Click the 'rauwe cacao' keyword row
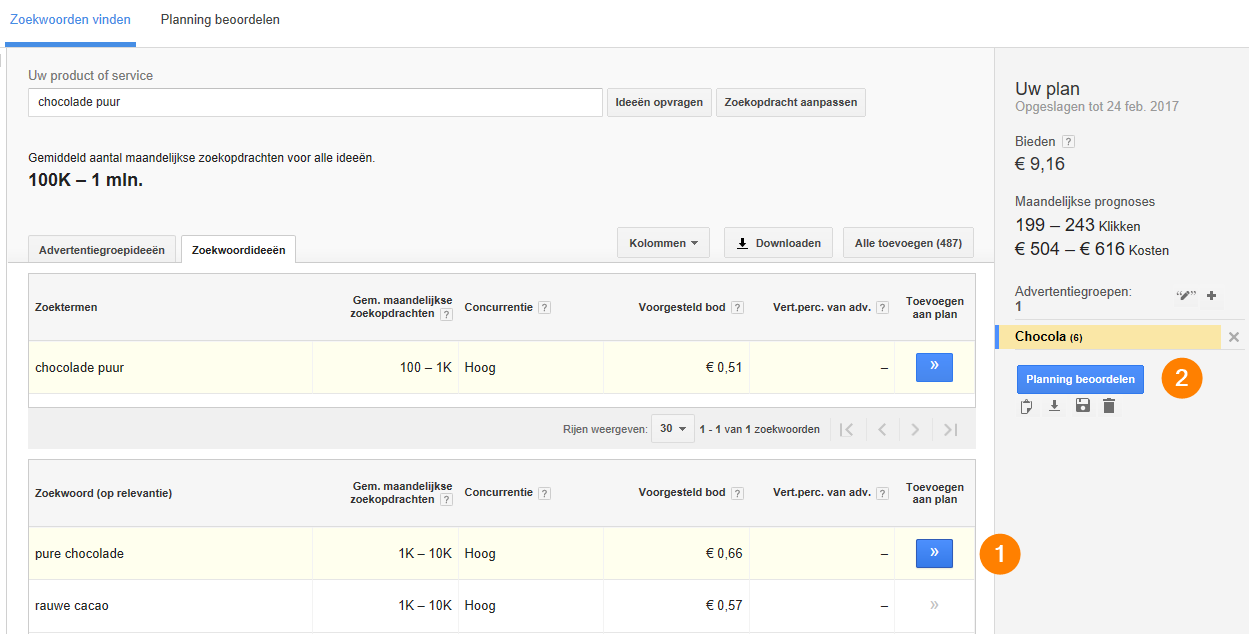 [501, 605]
